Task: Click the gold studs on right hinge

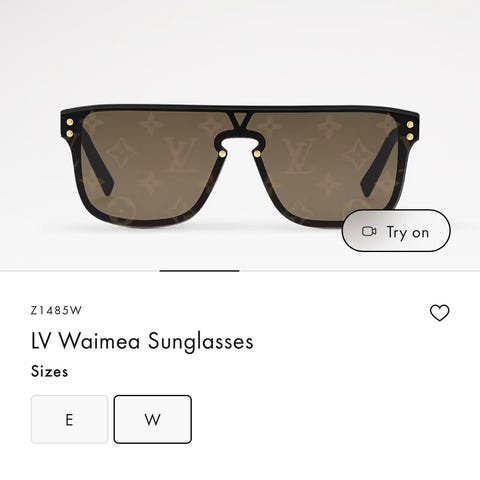Action: click(x=410, y=130)
